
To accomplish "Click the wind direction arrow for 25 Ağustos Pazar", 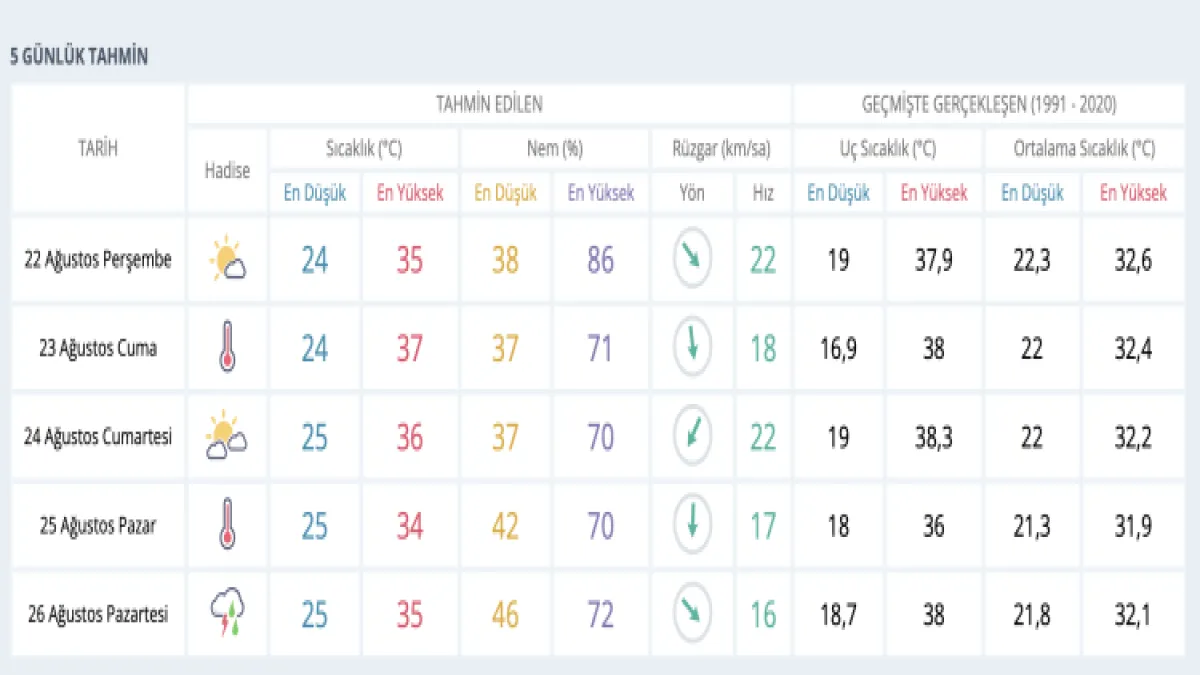I will point(691,525).
